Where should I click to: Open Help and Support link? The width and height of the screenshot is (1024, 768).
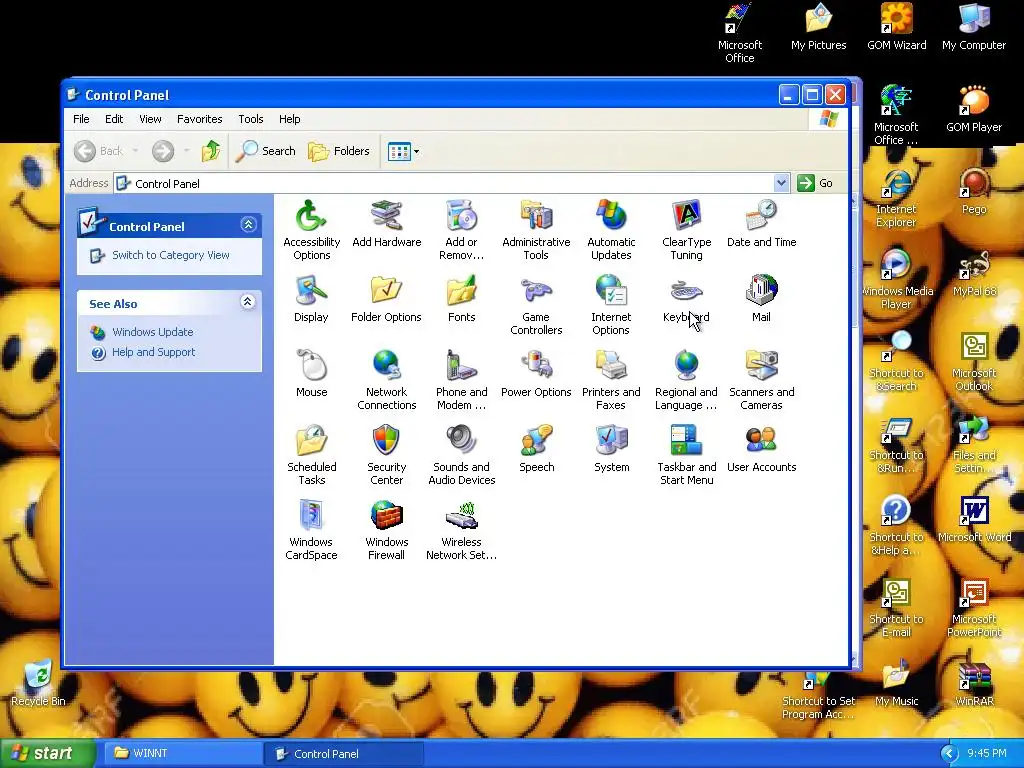pyautogui.click(x=153, y=353)
